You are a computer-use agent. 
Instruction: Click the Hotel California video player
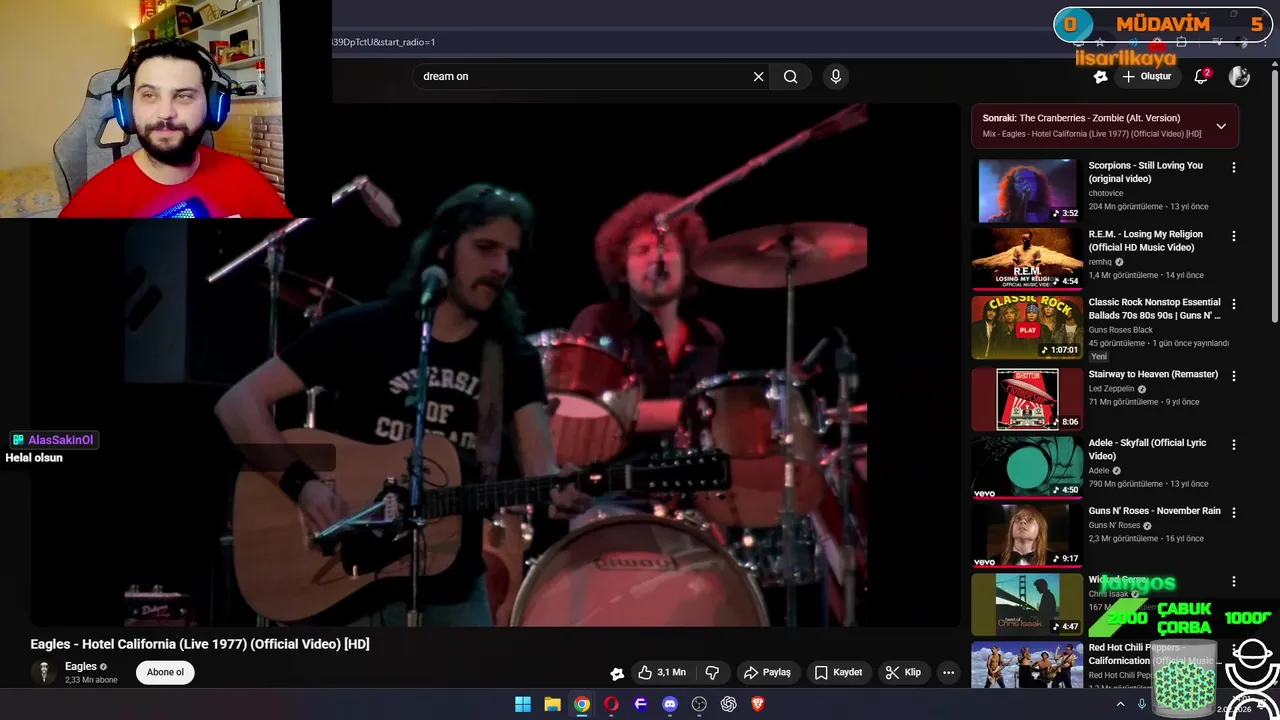pos(496,365)
